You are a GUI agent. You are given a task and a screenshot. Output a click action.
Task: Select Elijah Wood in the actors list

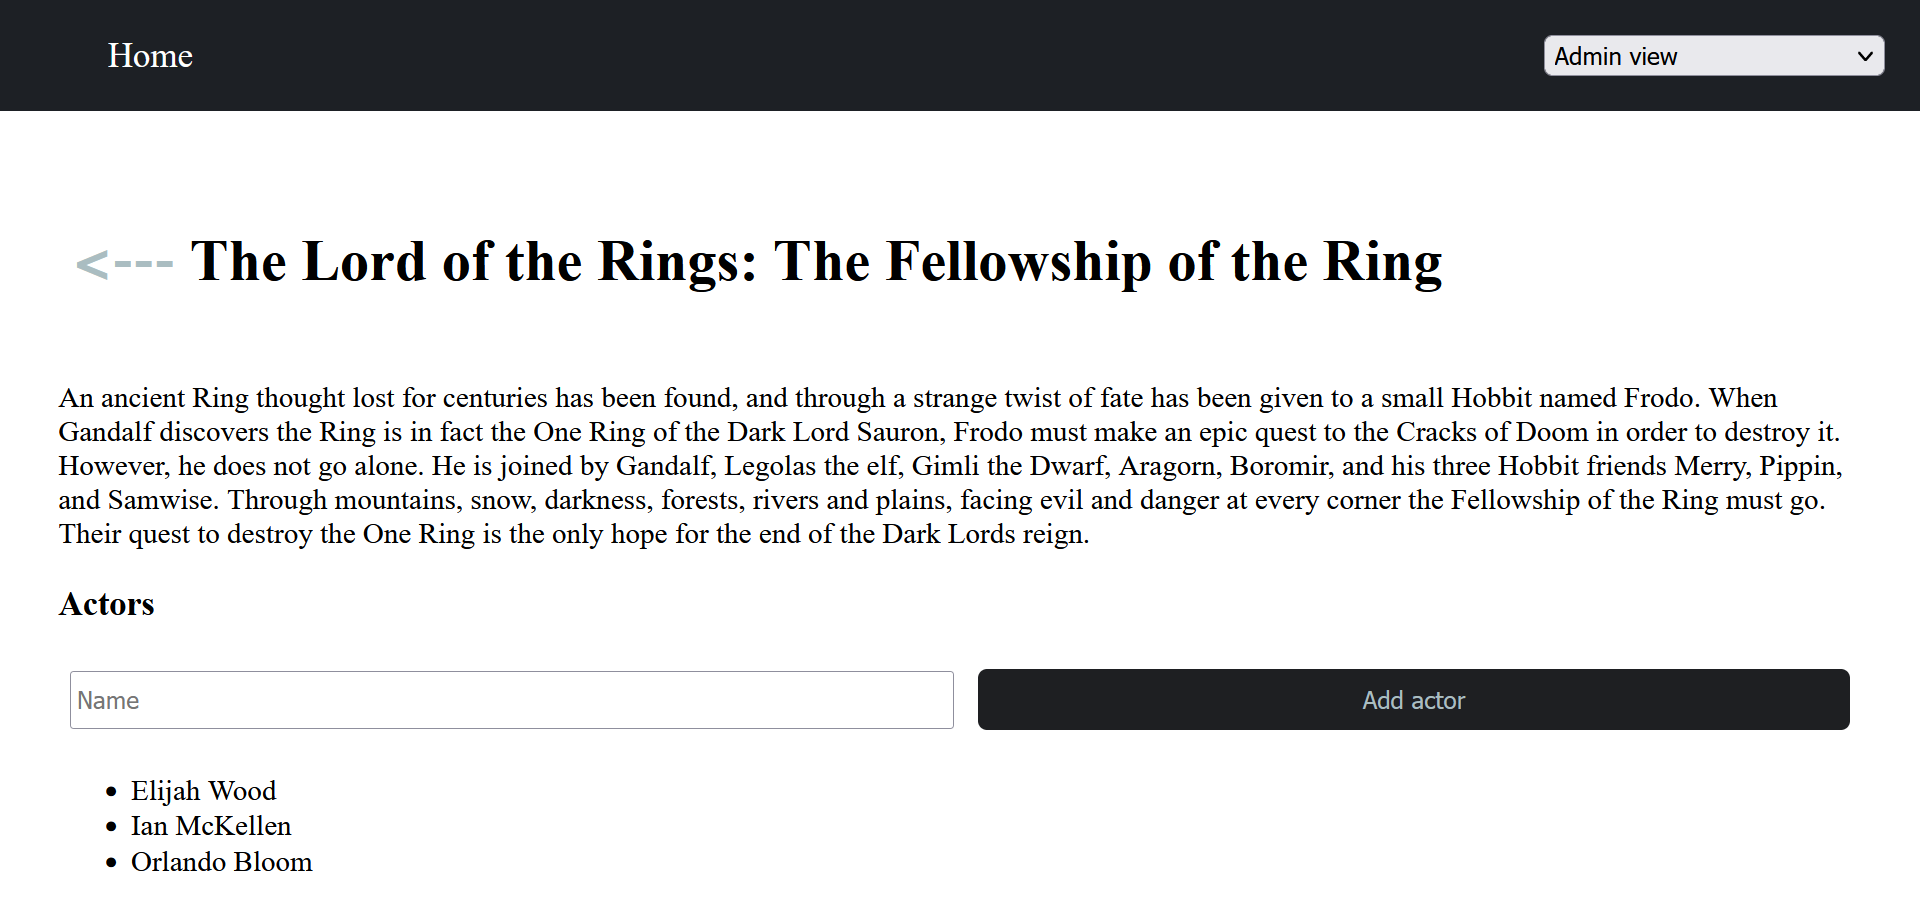(203, 791)
